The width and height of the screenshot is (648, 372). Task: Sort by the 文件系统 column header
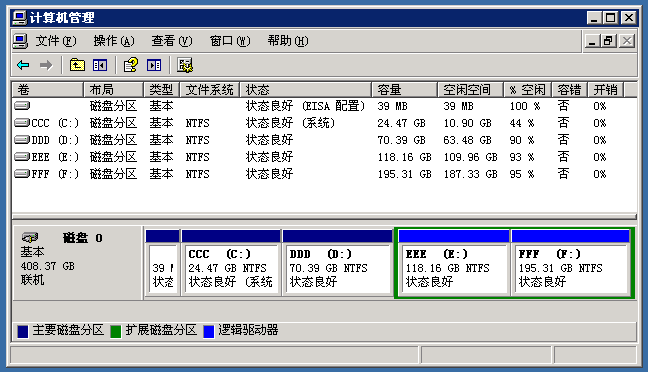tap(210, 89)
